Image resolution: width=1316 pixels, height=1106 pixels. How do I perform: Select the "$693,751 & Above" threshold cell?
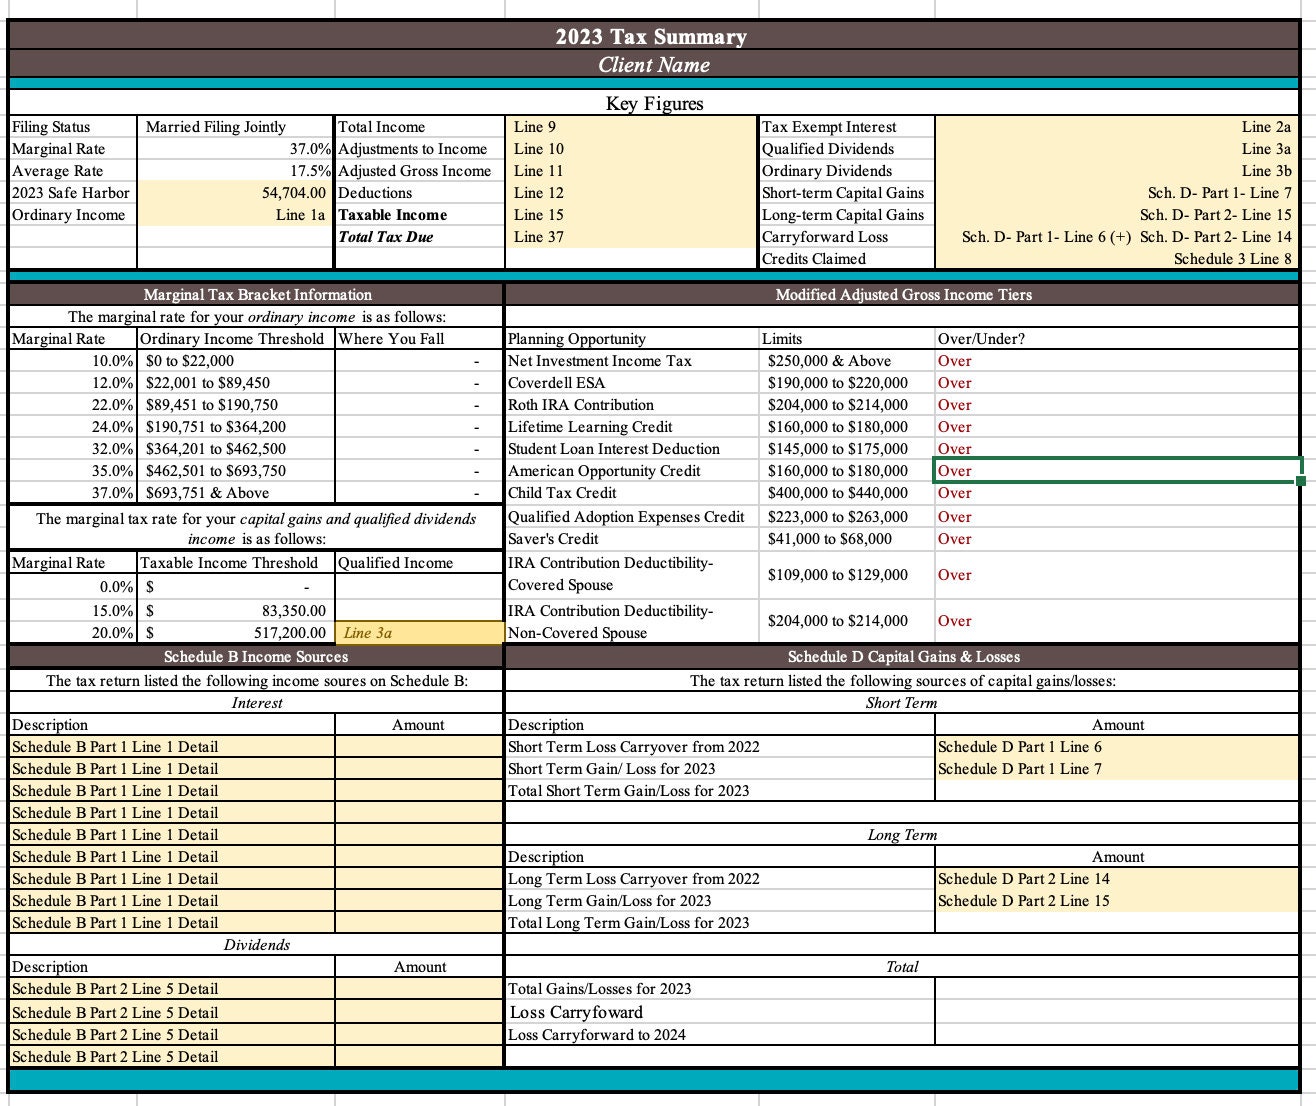coord(236,493)
